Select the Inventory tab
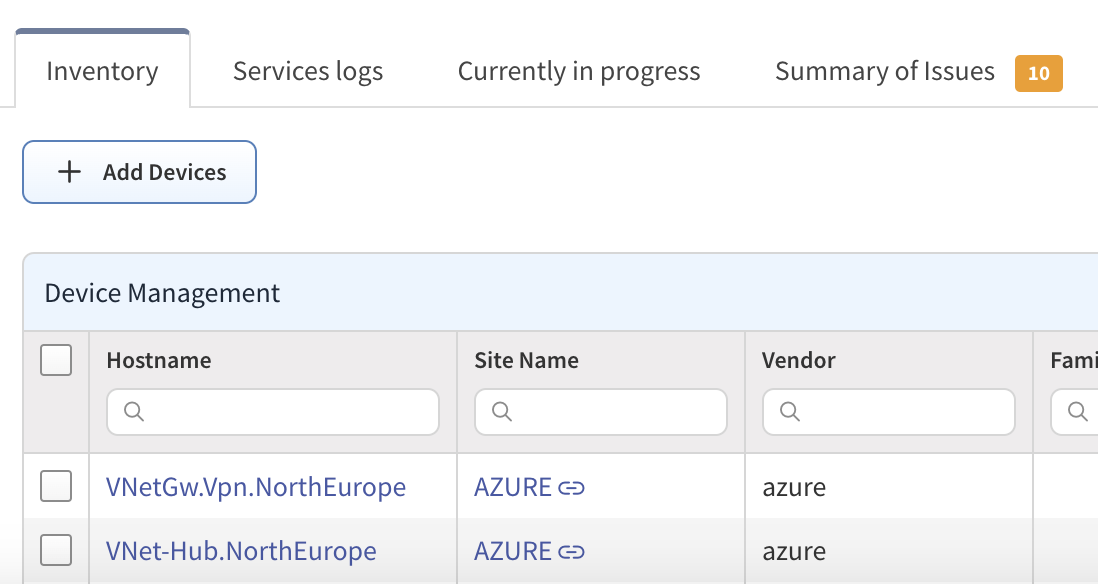The width and height of the screenshot is (1098, 584). point(102,72)
